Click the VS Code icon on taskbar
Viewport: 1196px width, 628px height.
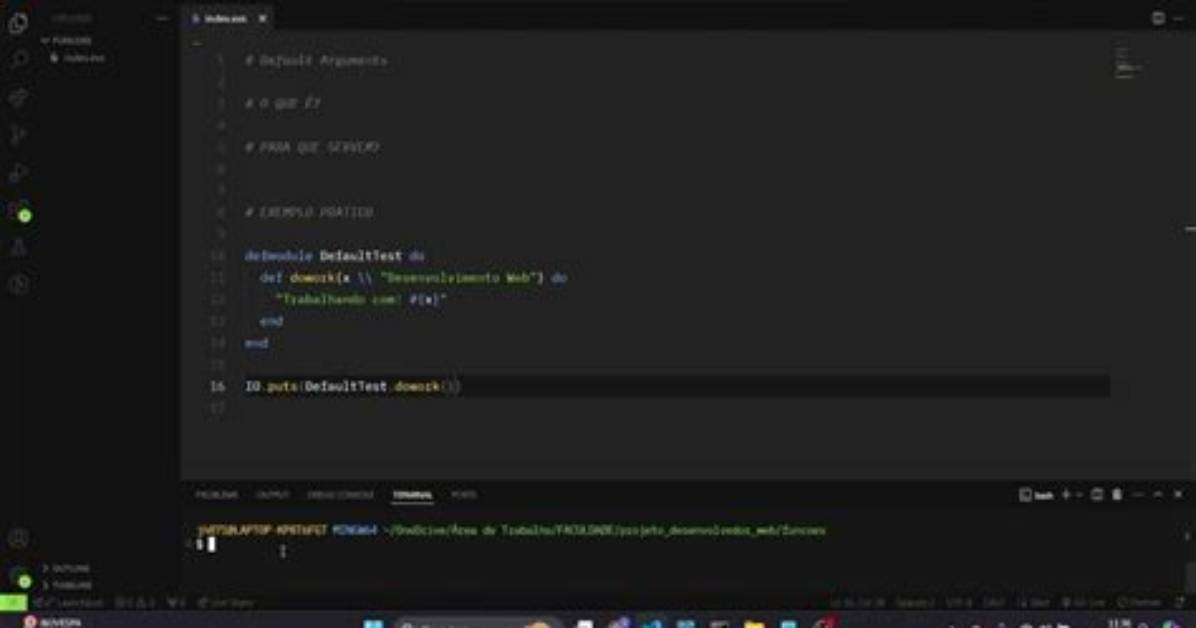click(652, 623)
